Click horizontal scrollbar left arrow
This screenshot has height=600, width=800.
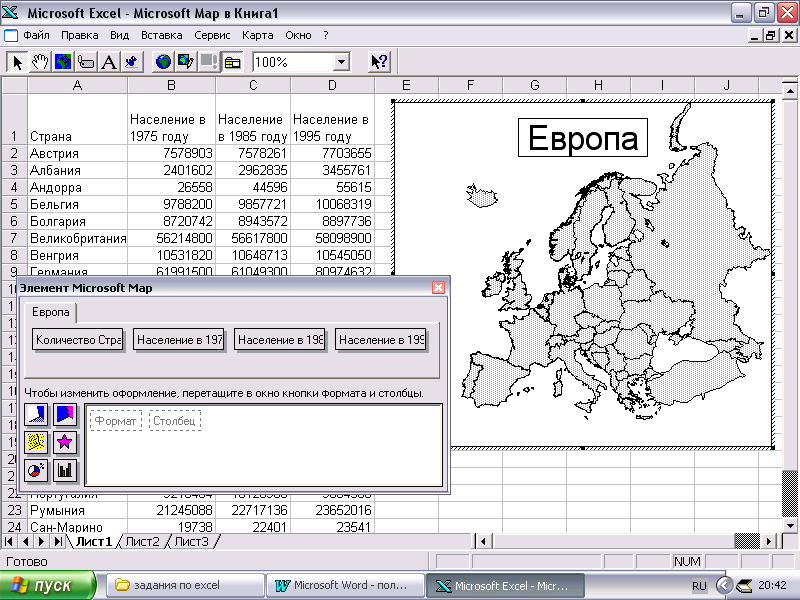483,541
